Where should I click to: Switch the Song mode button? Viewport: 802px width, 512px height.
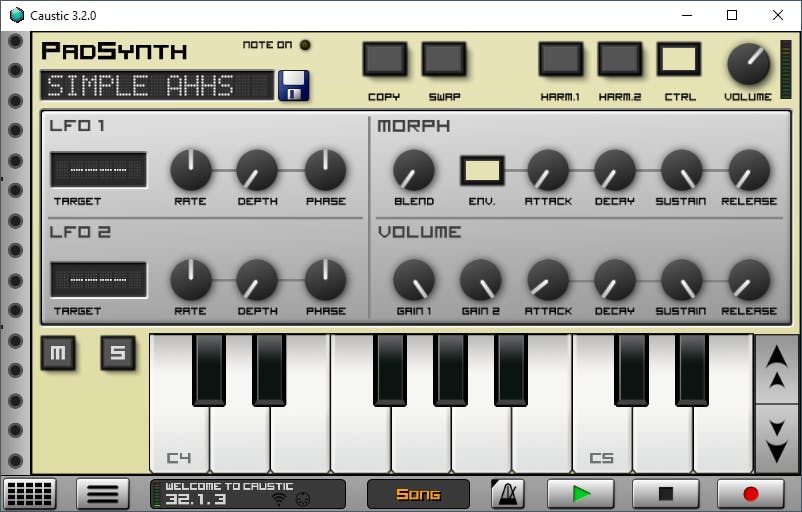coord(418,494)
